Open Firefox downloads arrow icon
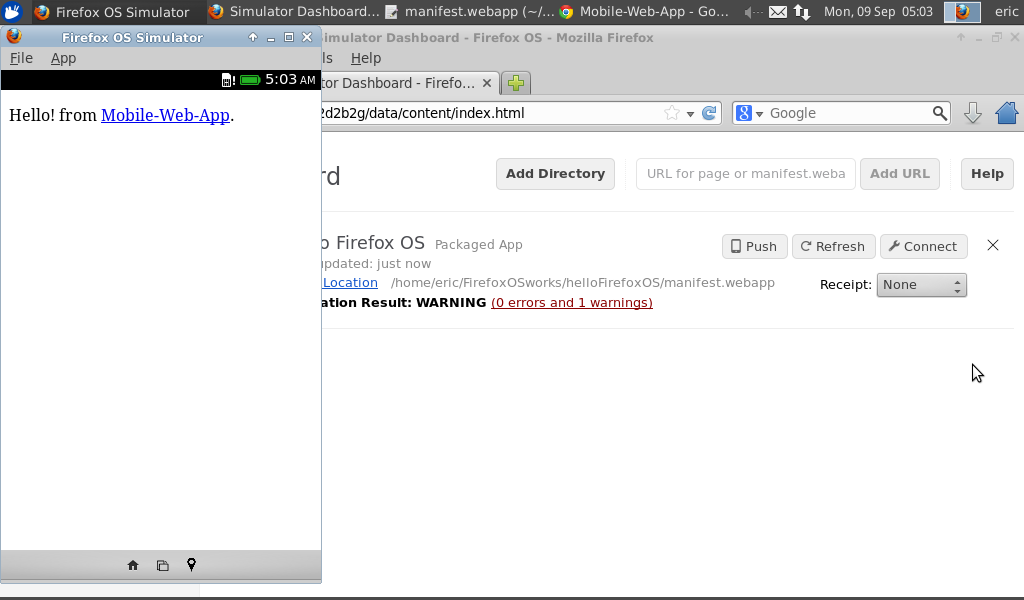This screenshot has height=600, width=1024. (972, 113)
